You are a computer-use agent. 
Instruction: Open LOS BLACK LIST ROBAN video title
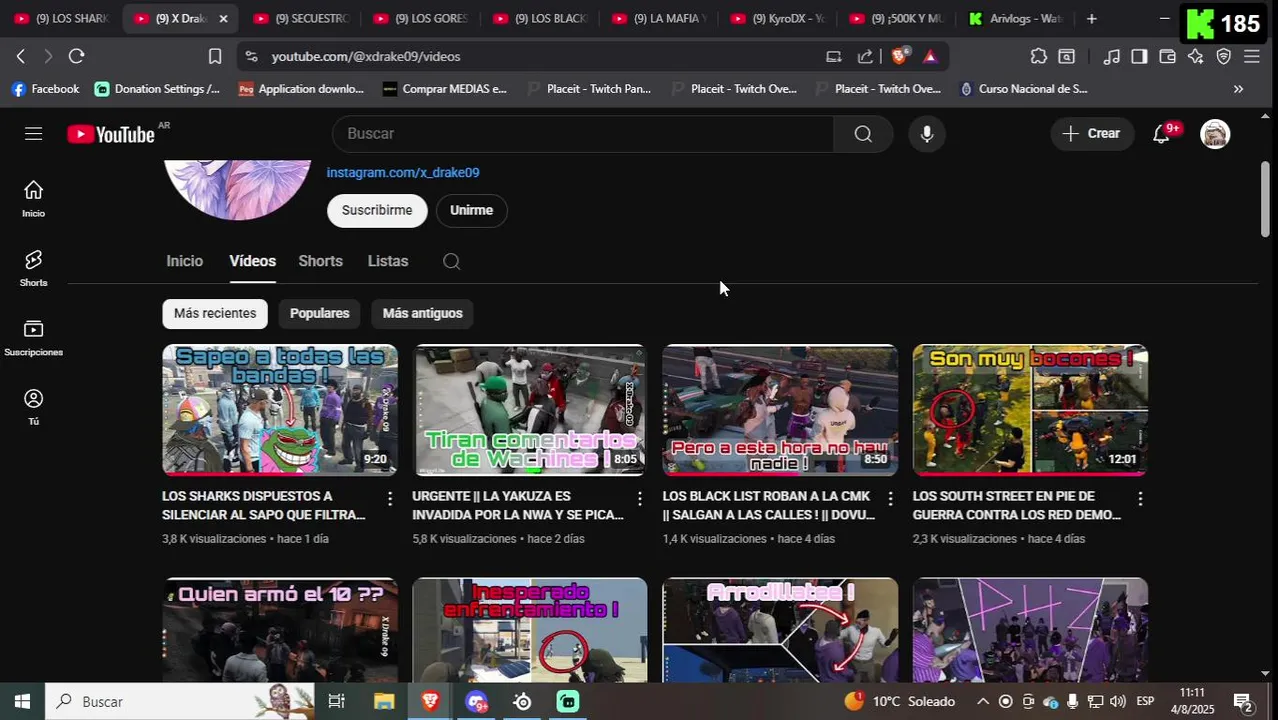[x=768, y=506]
